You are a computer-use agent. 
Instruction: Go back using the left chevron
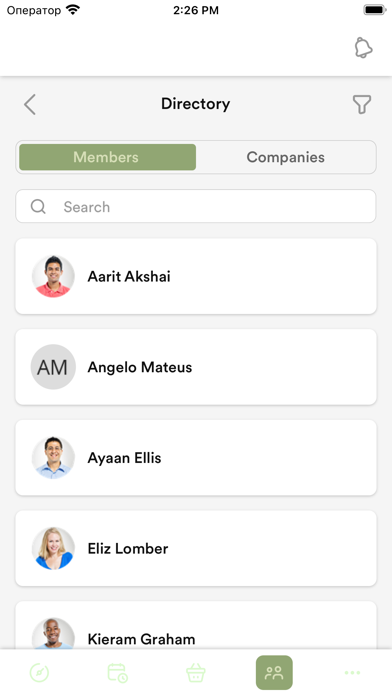click(30, 105)
